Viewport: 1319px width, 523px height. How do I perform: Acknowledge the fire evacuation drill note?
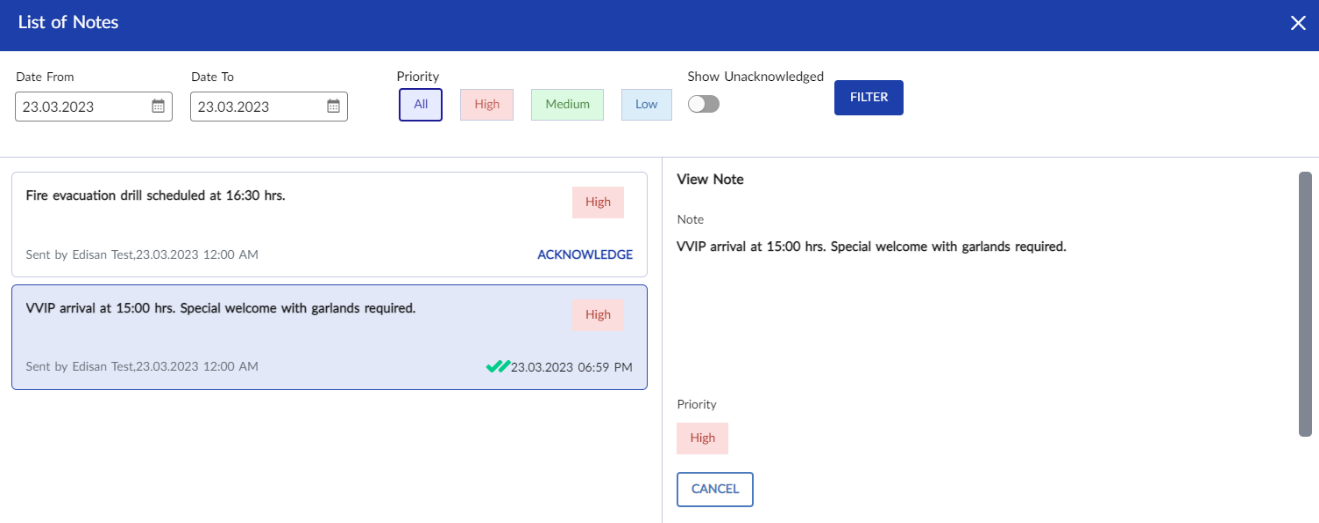pos(585,255)
